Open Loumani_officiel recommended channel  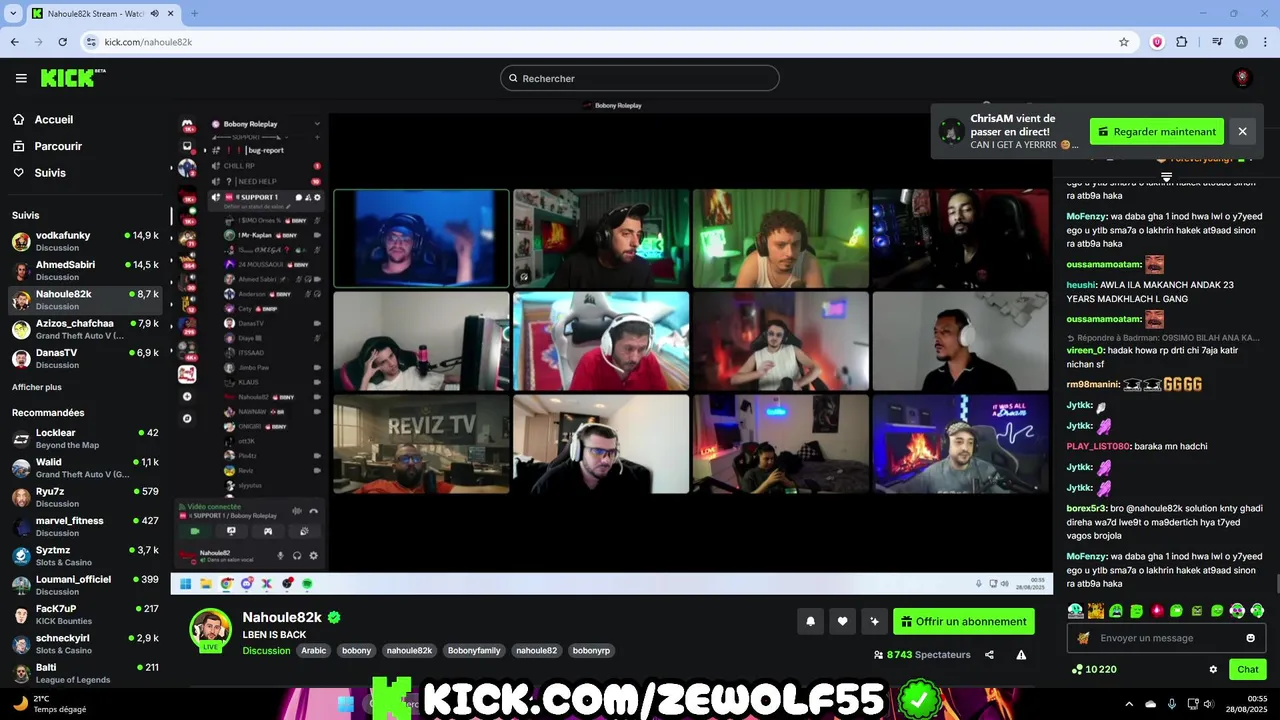[85, 584]
